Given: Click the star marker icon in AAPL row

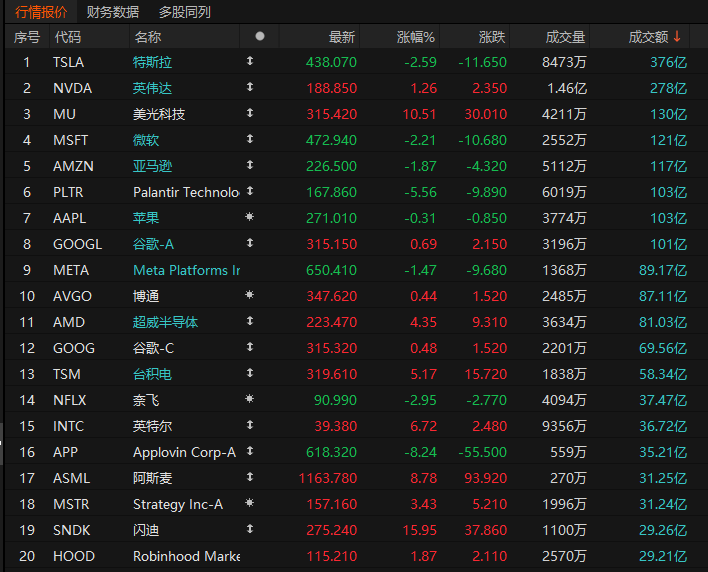Looking at the screenshot, I should [x=249, y=217].
